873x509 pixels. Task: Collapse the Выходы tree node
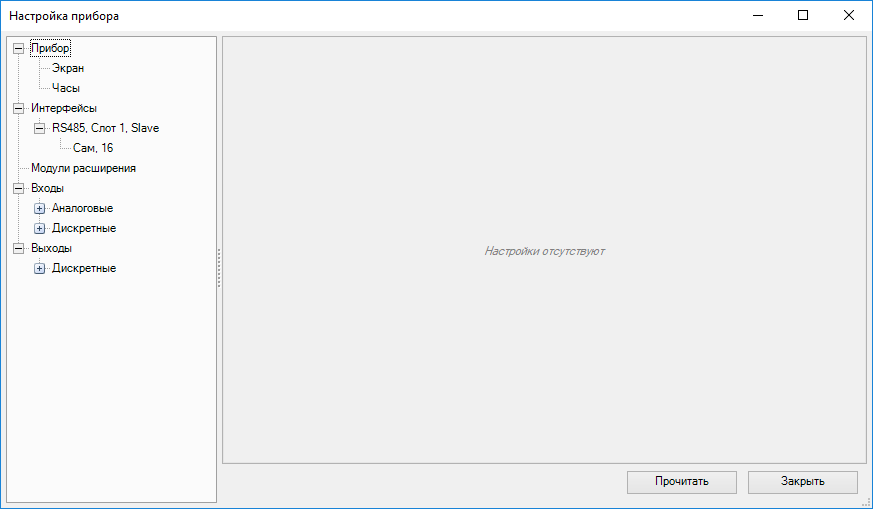click(x=19, y=248)
